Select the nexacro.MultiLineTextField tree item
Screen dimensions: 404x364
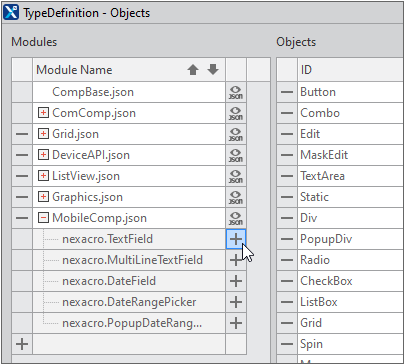132,260
